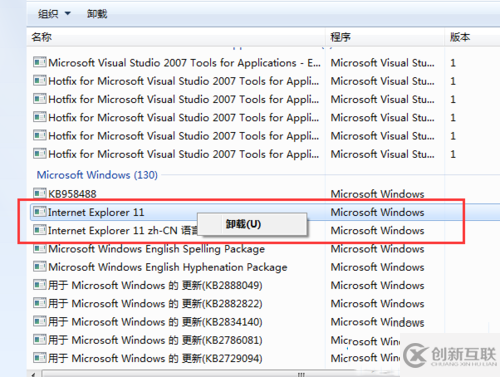500x377 pixels.
Task: Click version 1 of Visual Studio Tools for Applications
Action: [x=453, y=63]
